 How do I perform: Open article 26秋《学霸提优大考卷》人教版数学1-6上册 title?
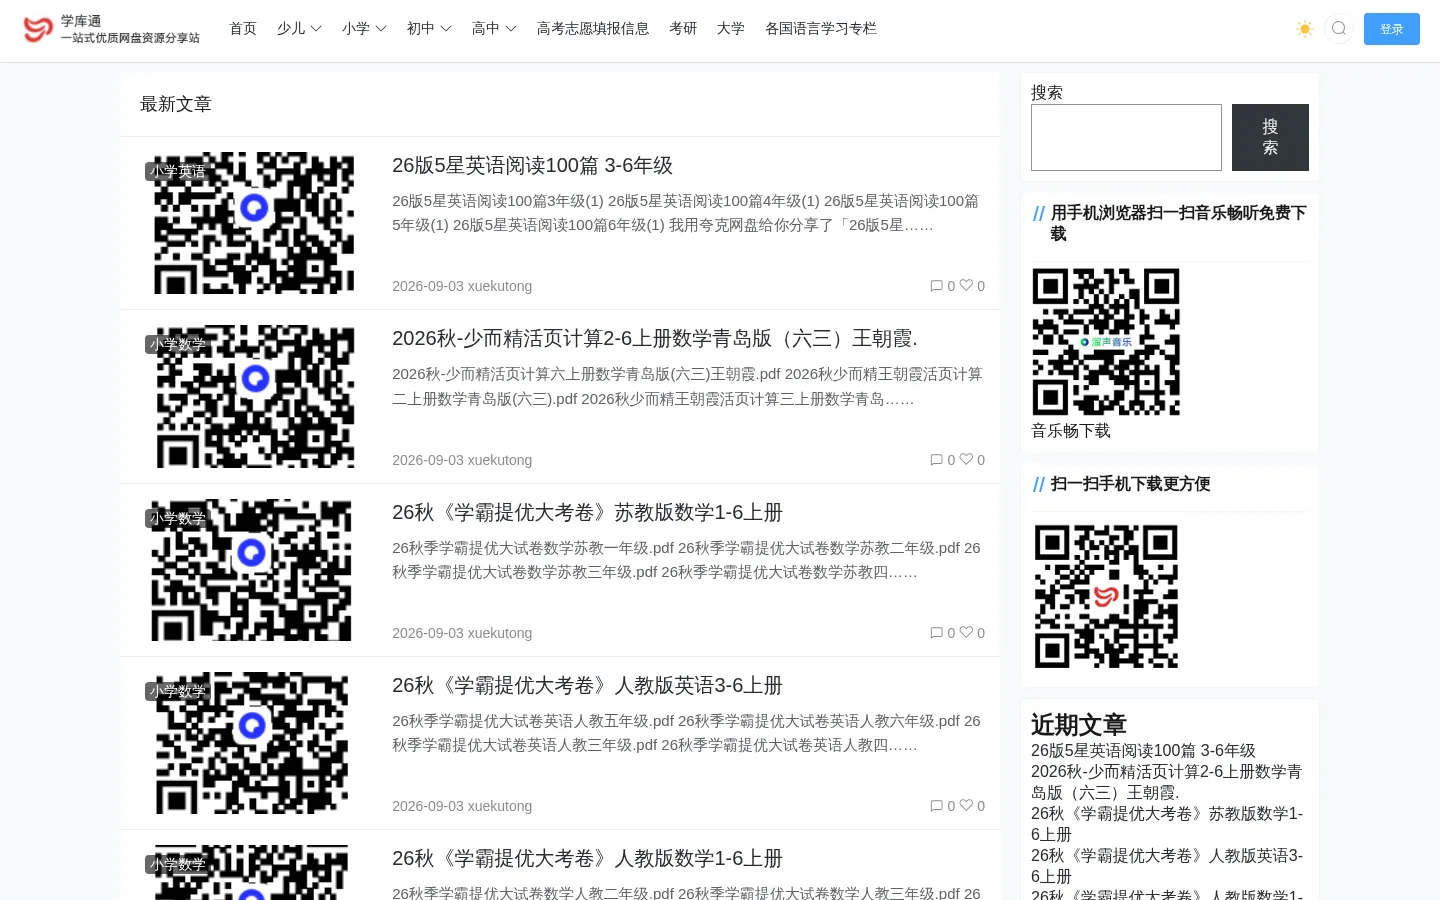pos(587,858)
